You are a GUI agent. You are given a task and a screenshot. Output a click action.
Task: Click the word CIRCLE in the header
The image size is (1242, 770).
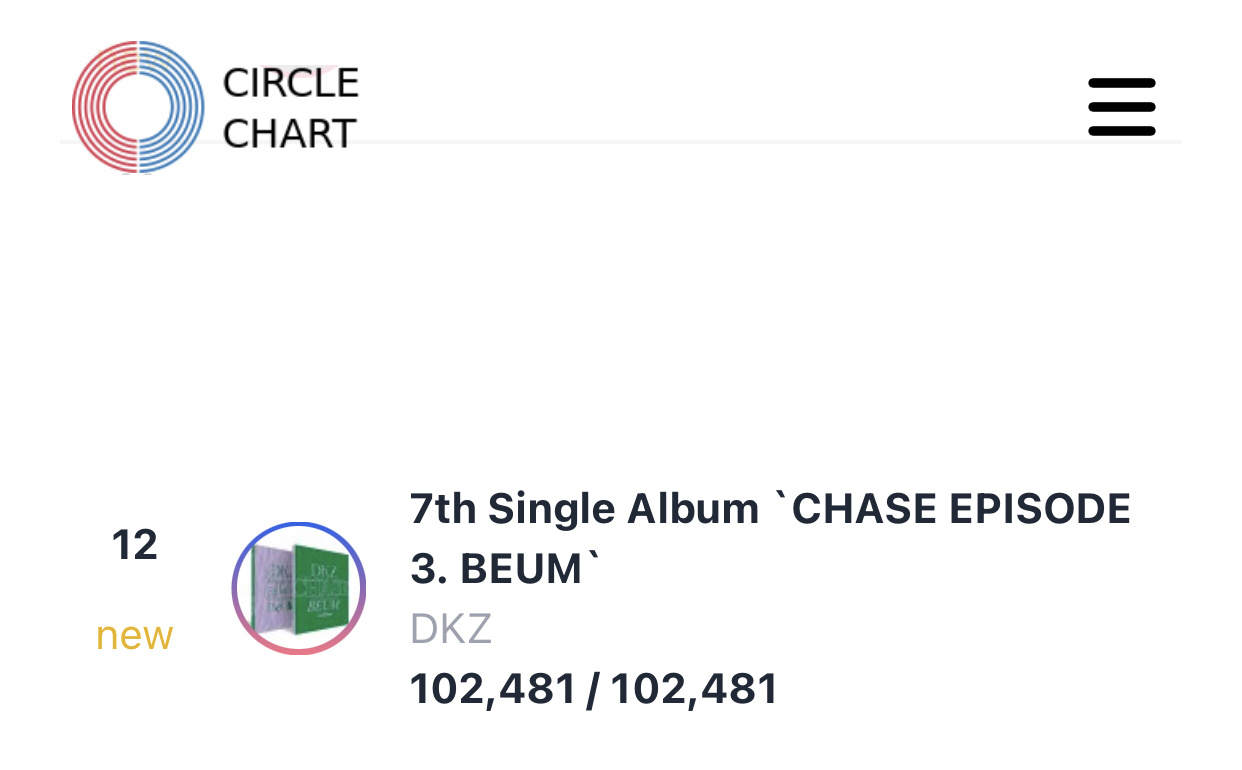[x=290, y=83]
